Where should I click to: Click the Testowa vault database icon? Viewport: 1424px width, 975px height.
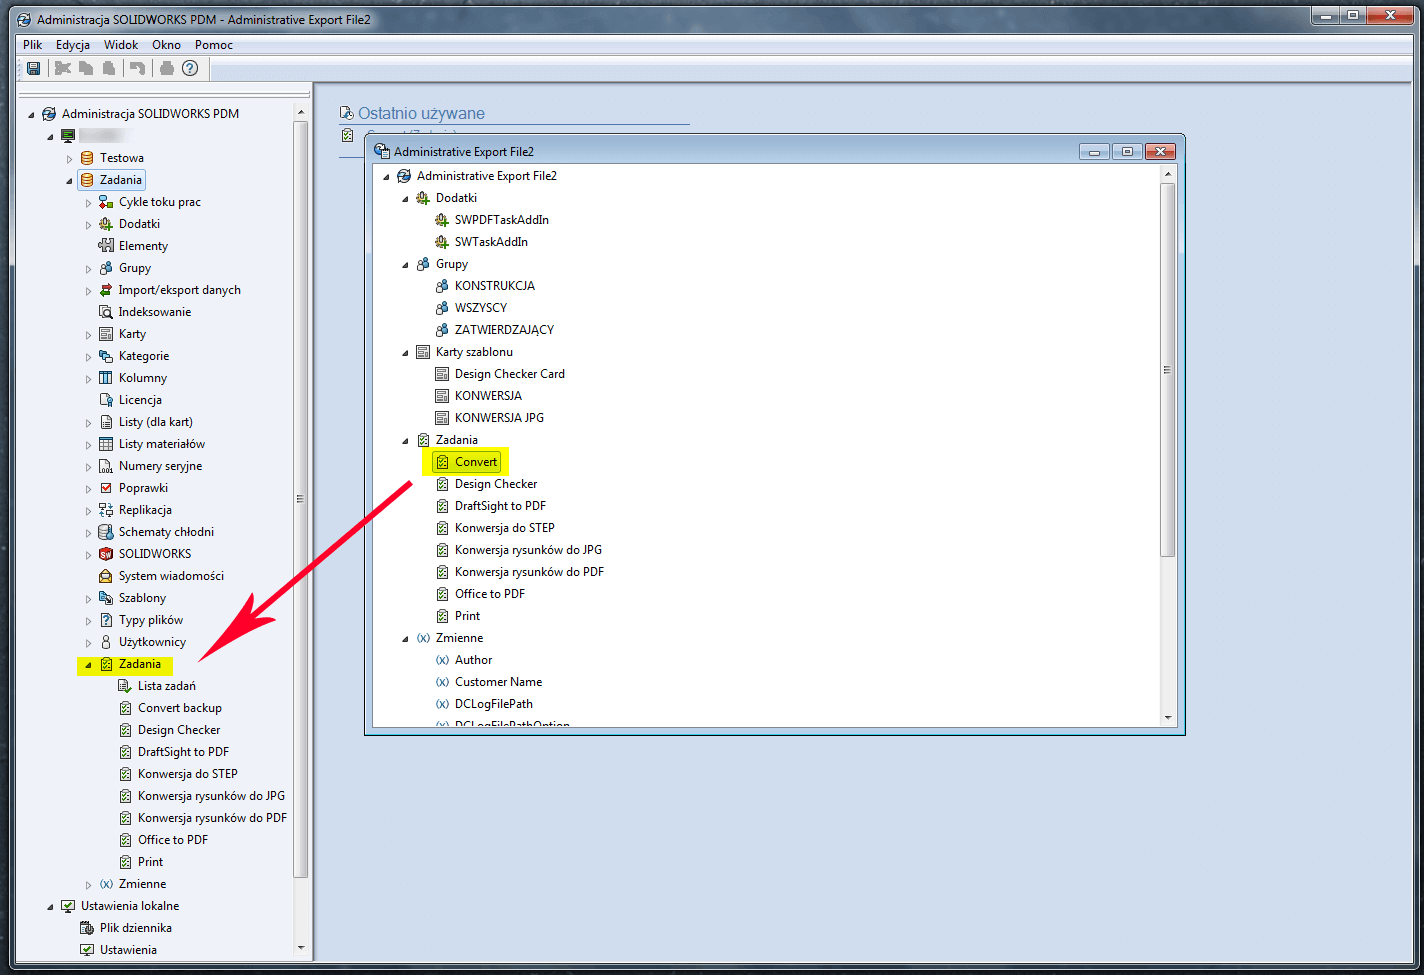(87, 158)
